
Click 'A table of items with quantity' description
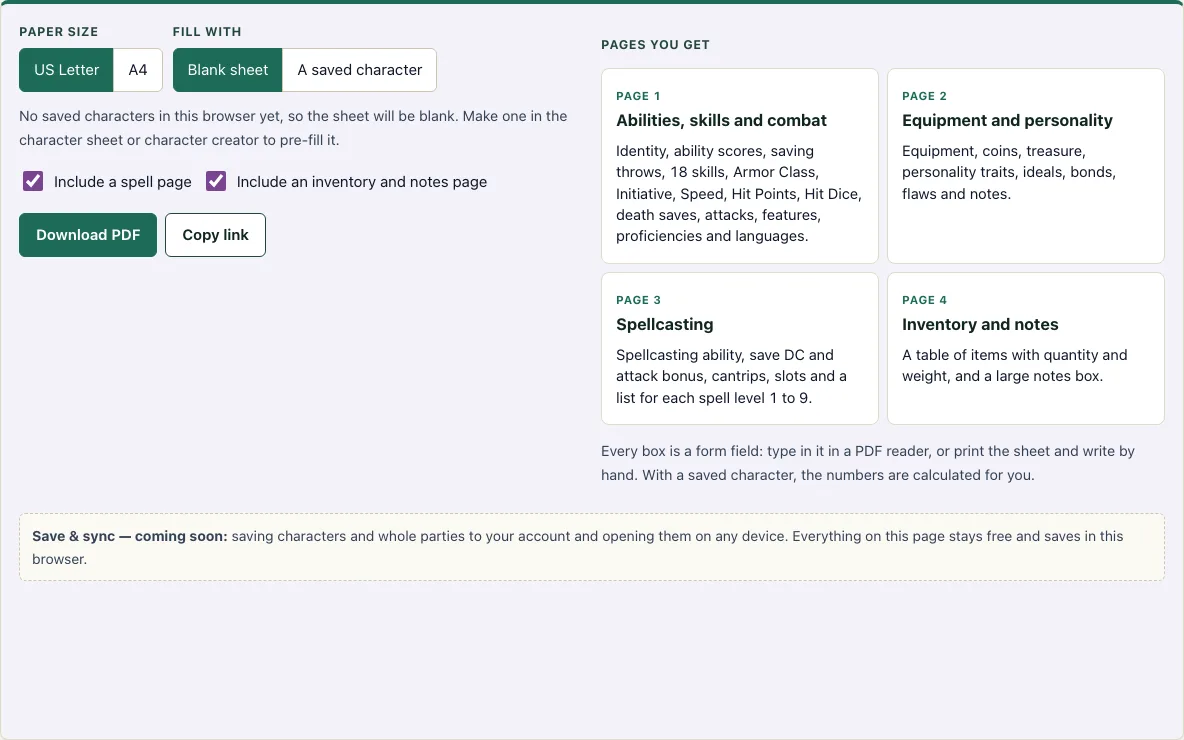point(1014,365)
